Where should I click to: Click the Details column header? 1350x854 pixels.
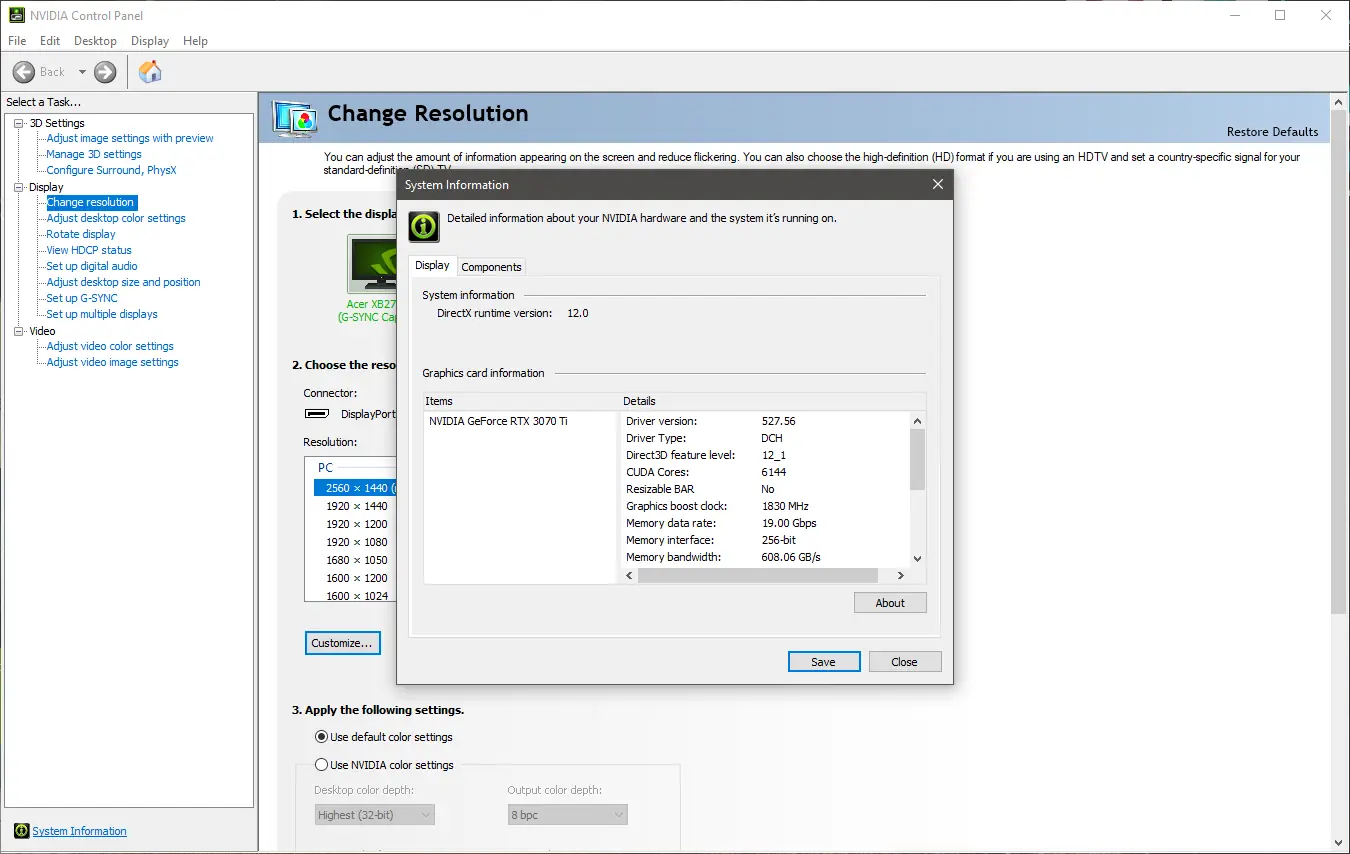coord(773,401)
